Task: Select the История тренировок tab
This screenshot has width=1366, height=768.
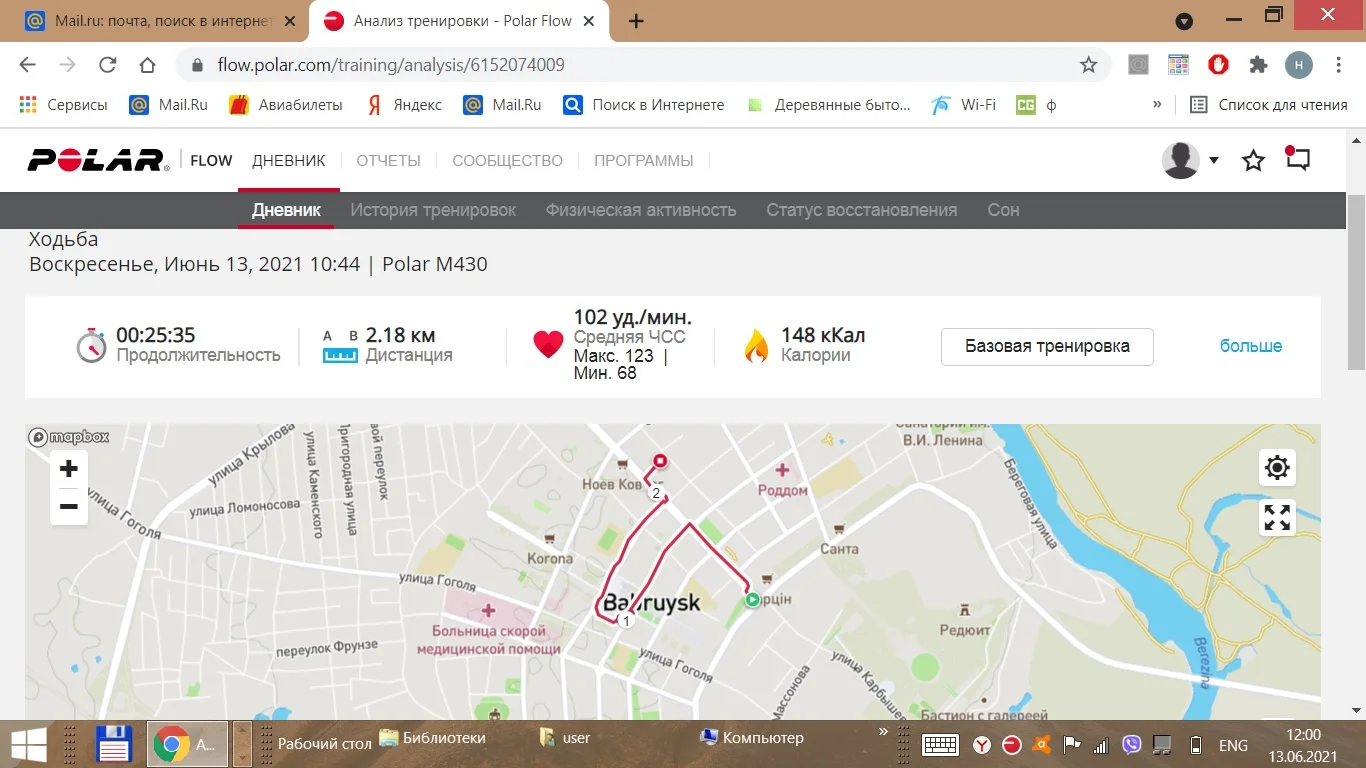Action: click(x=433, y=210)
